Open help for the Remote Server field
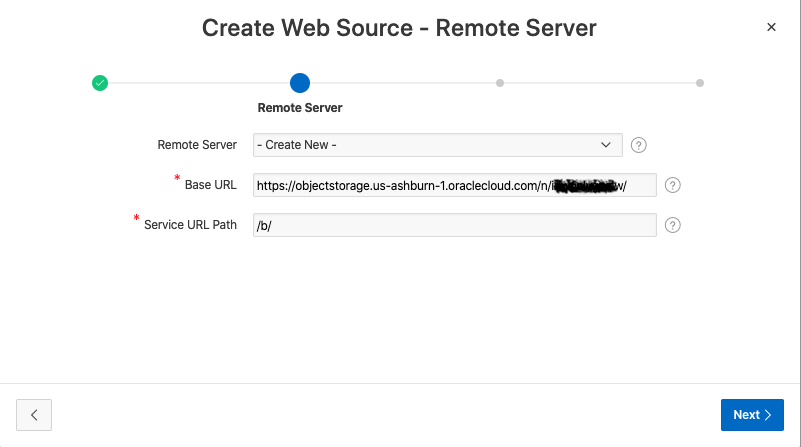 pos(639,145)
